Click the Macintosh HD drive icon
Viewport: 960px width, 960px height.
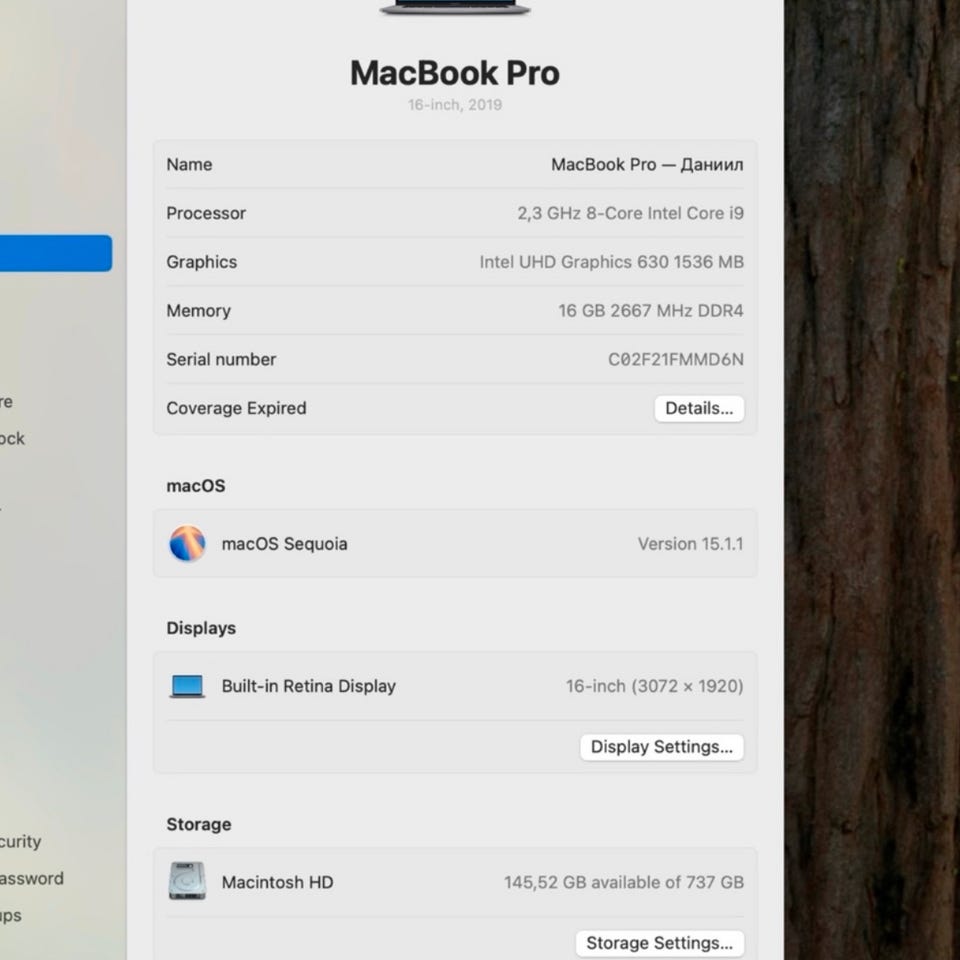coord(187,881)
